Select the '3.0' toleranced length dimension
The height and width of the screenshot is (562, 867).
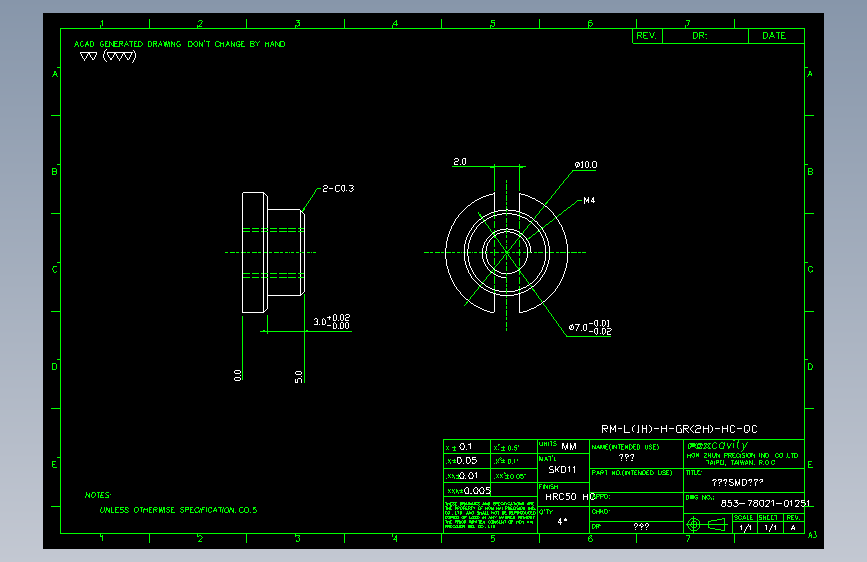[332, 321]
